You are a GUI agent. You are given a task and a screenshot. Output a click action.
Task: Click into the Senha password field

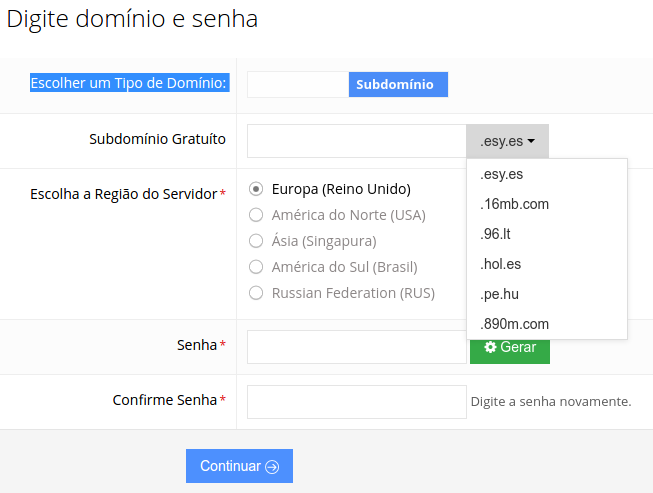pos(356,347)
